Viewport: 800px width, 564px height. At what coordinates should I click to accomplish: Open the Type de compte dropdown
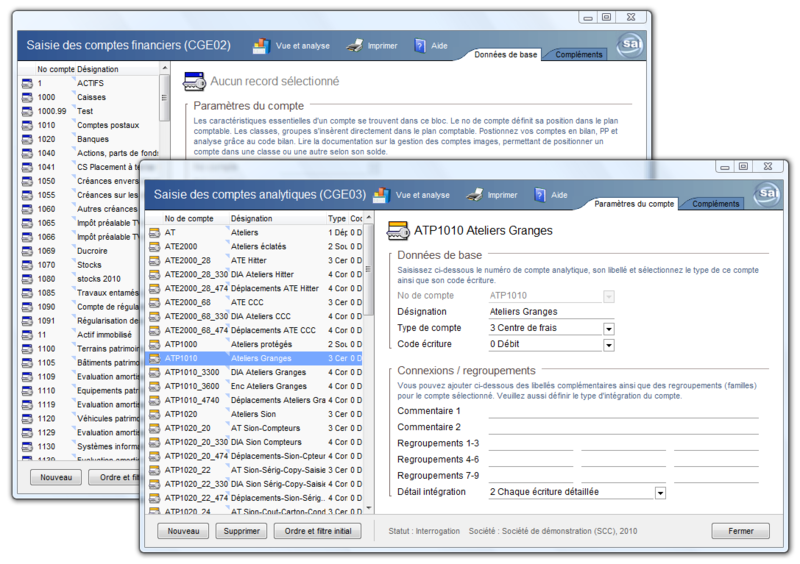click(x=608, y=329)
